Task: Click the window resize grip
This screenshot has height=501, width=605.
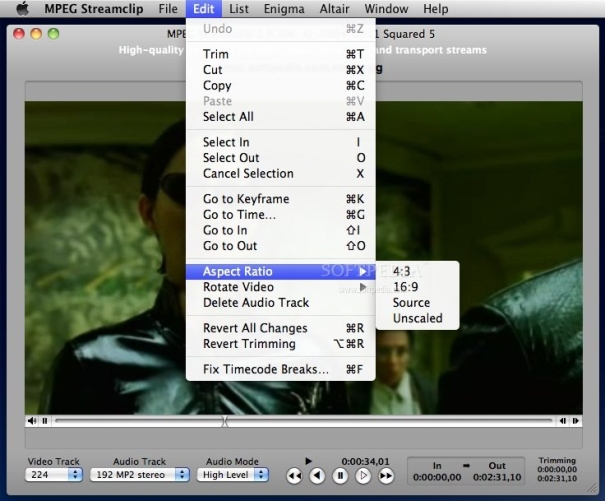Action: 592,489
